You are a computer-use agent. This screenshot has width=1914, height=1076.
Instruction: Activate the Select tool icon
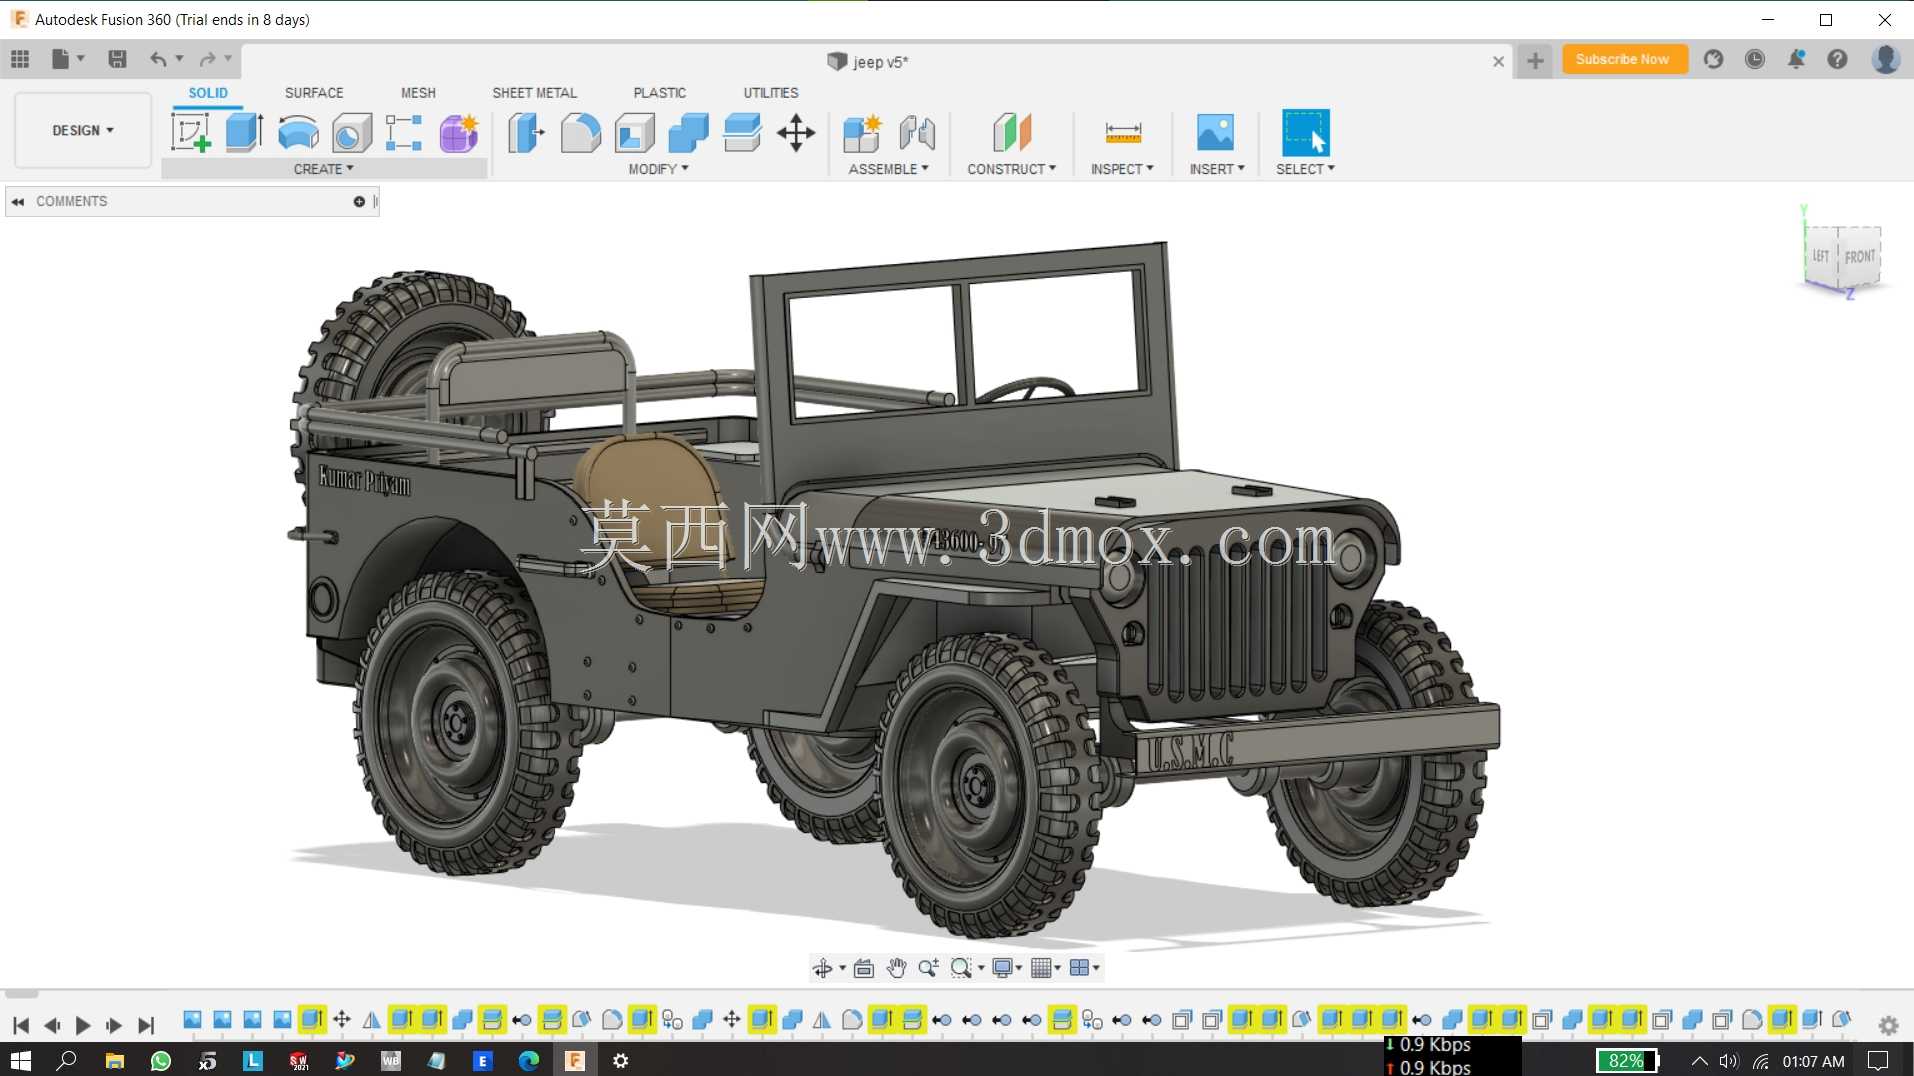[x=1305, y=132]
